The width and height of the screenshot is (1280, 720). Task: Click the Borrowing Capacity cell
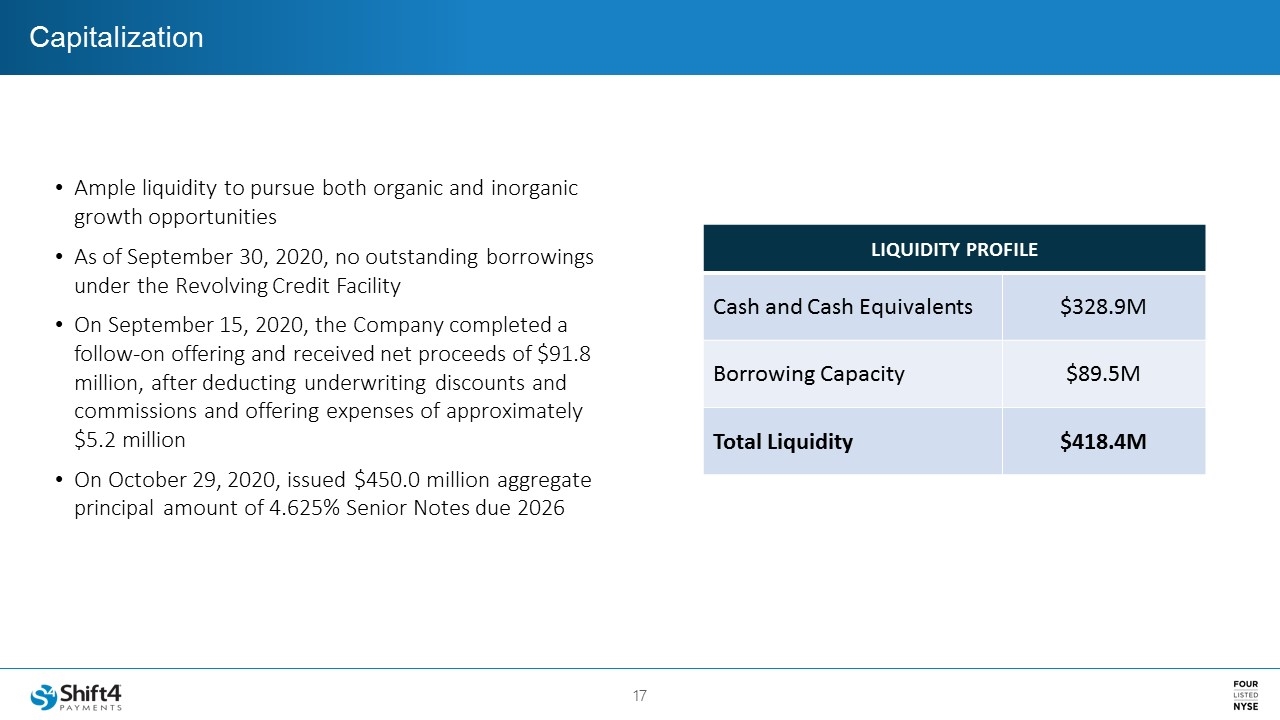click(x=852, y=373)
